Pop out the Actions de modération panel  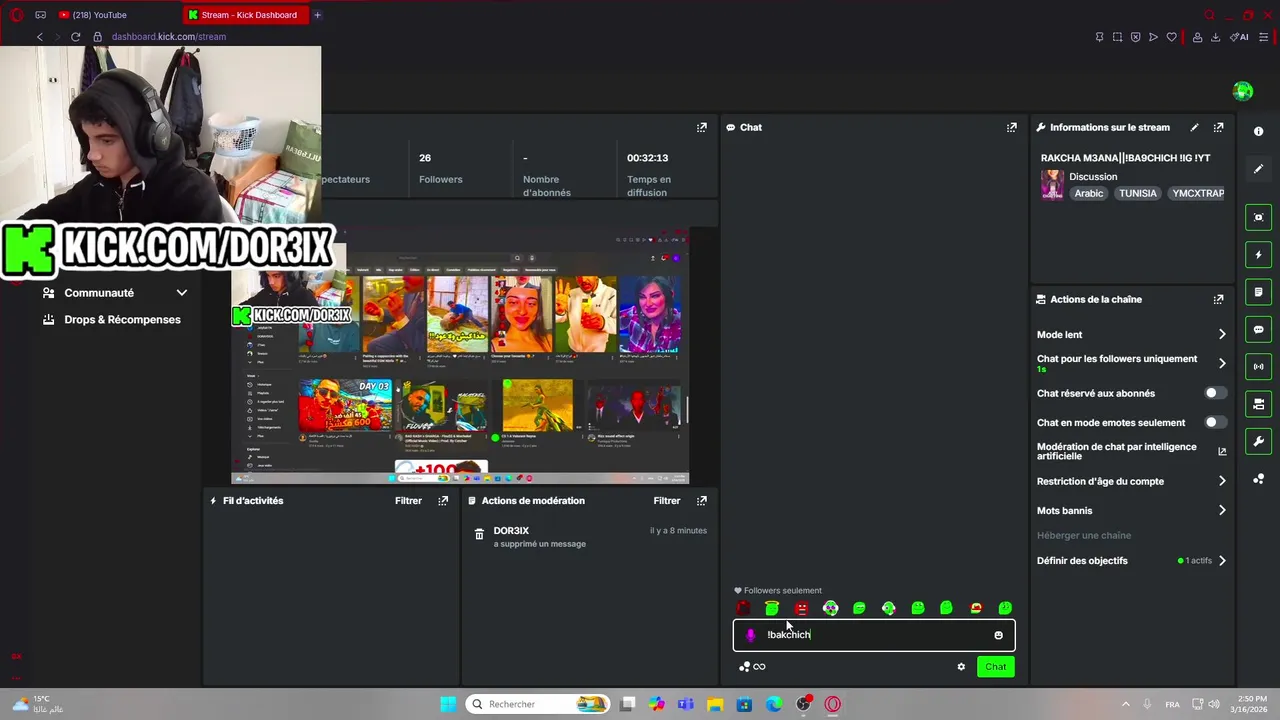[702, 501]
